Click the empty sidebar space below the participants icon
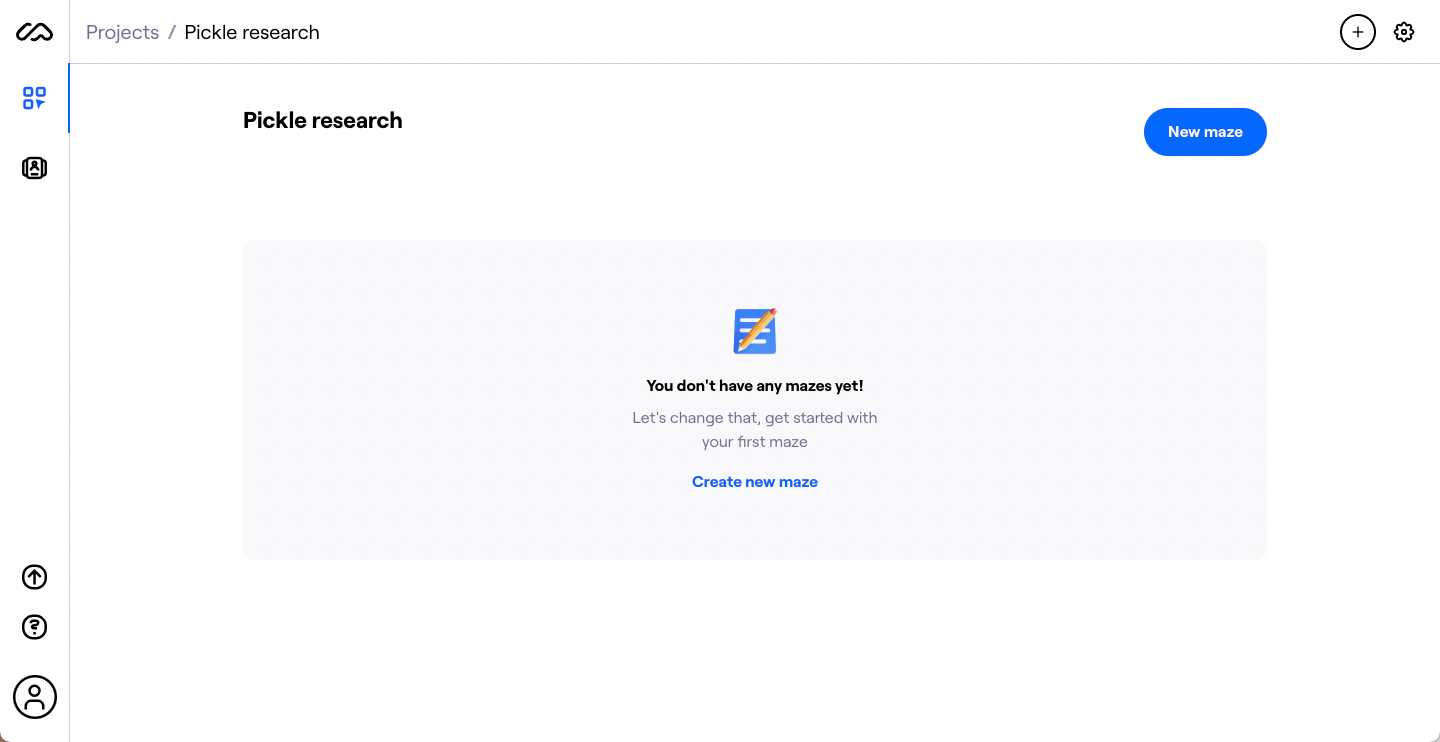 tap(34, 370)
